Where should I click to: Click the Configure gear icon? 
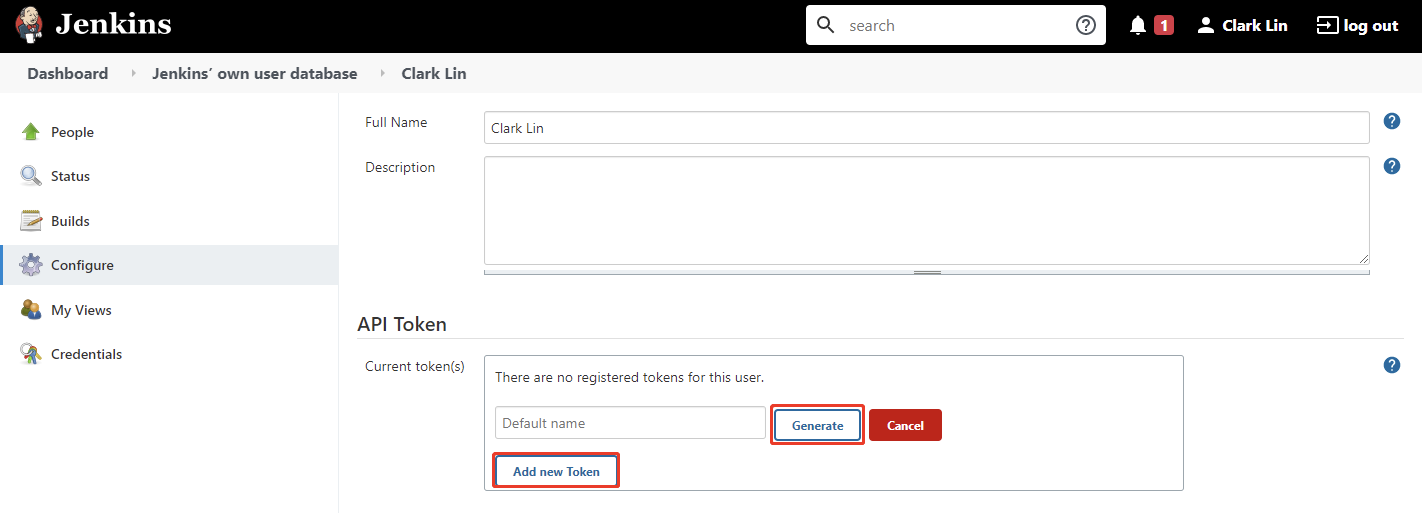[x=31, y=265]
